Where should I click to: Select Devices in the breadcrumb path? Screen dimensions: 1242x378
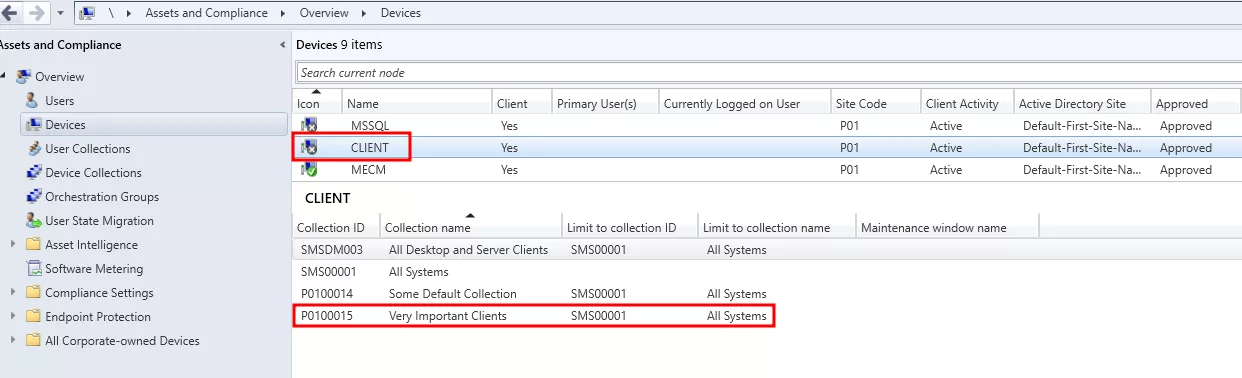[x=401, y=13]
